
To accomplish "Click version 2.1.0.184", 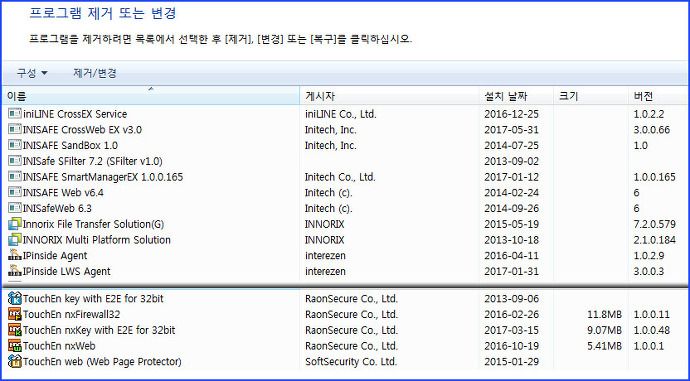I will coord(654,240).
